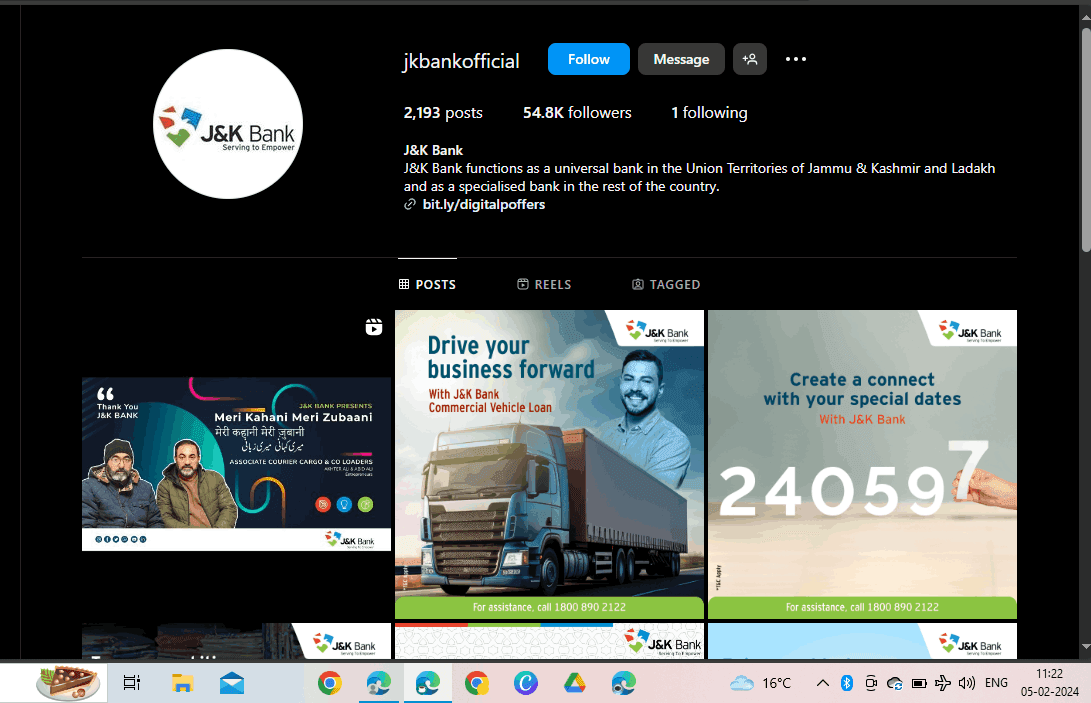Open the first Chrome taskbar icon
1091x703 pixels.
click(x=329, y=684)
